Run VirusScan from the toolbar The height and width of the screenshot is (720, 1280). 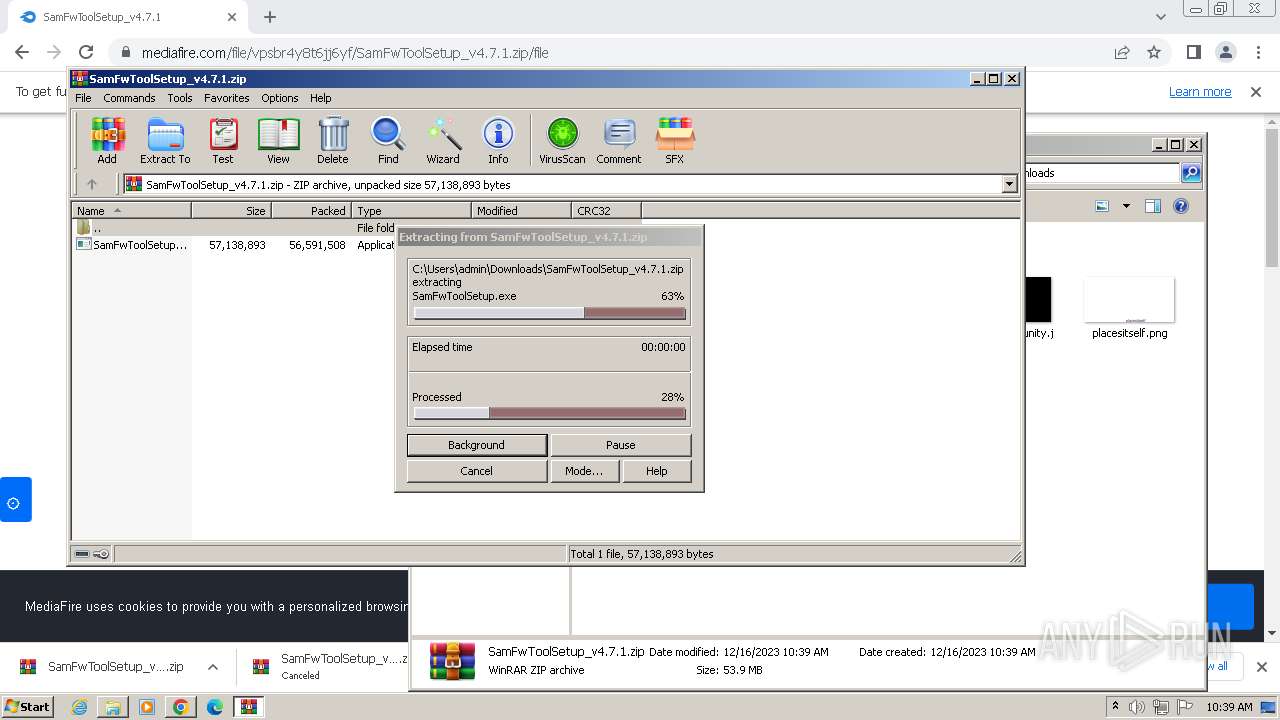click(x=562, y=140)
